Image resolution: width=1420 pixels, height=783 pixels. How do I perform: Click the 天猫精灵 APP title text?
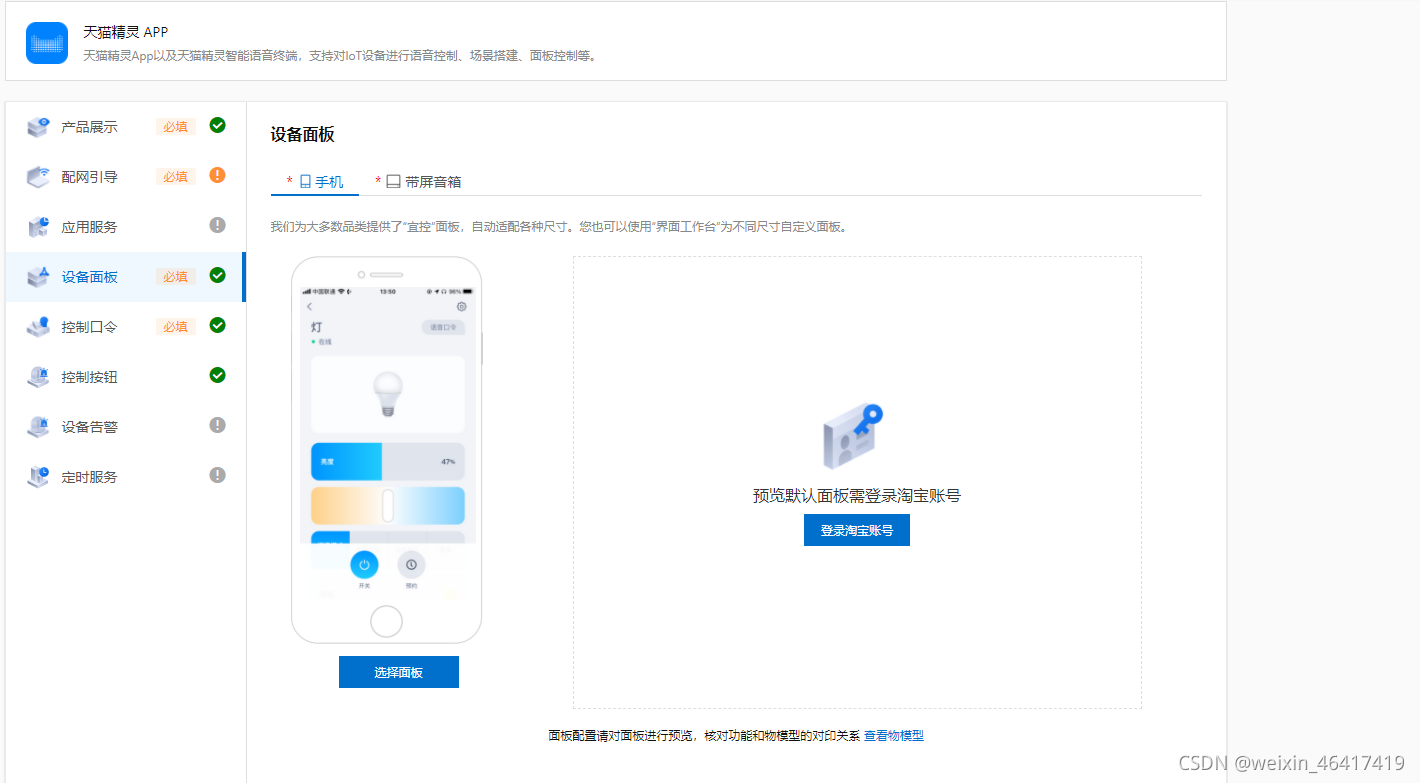point(126,32)
